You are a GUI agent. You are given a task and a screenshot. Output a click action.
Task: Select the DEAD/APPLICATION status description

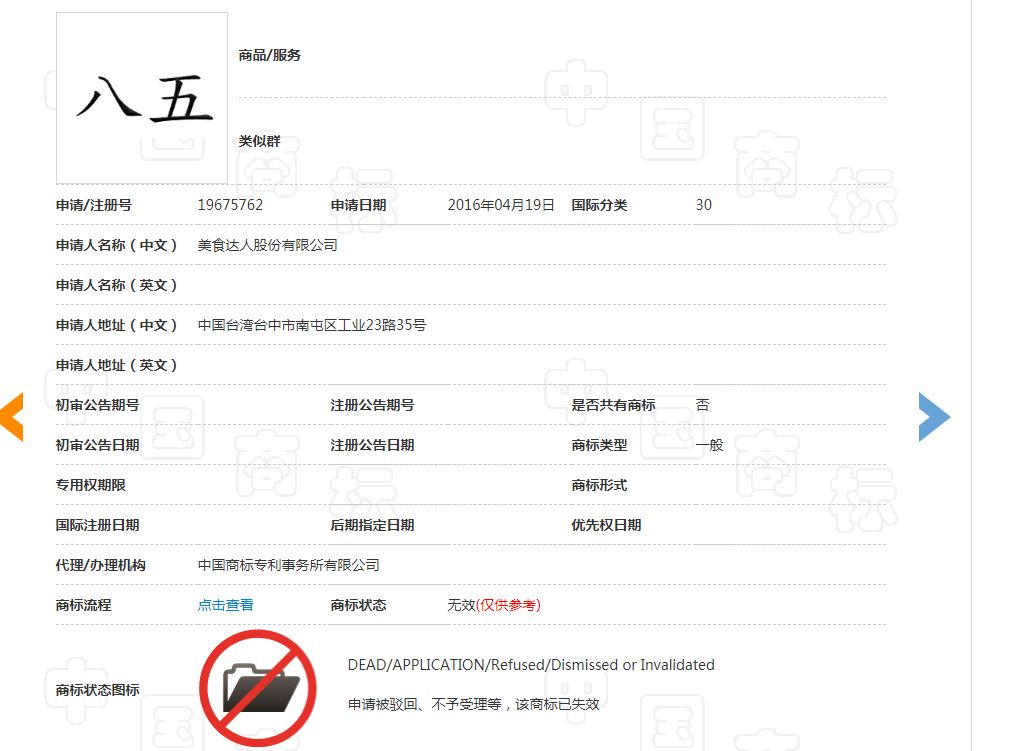tap(531, 665)
